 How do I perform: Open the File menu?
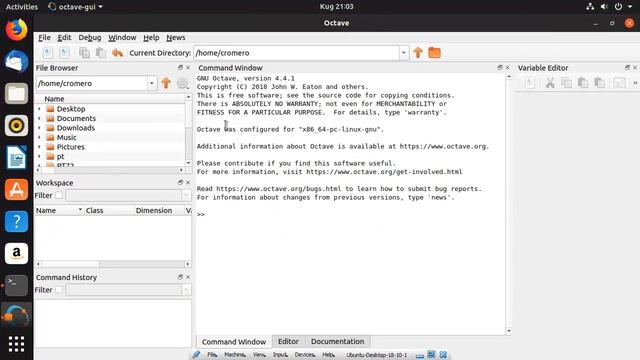44,37
